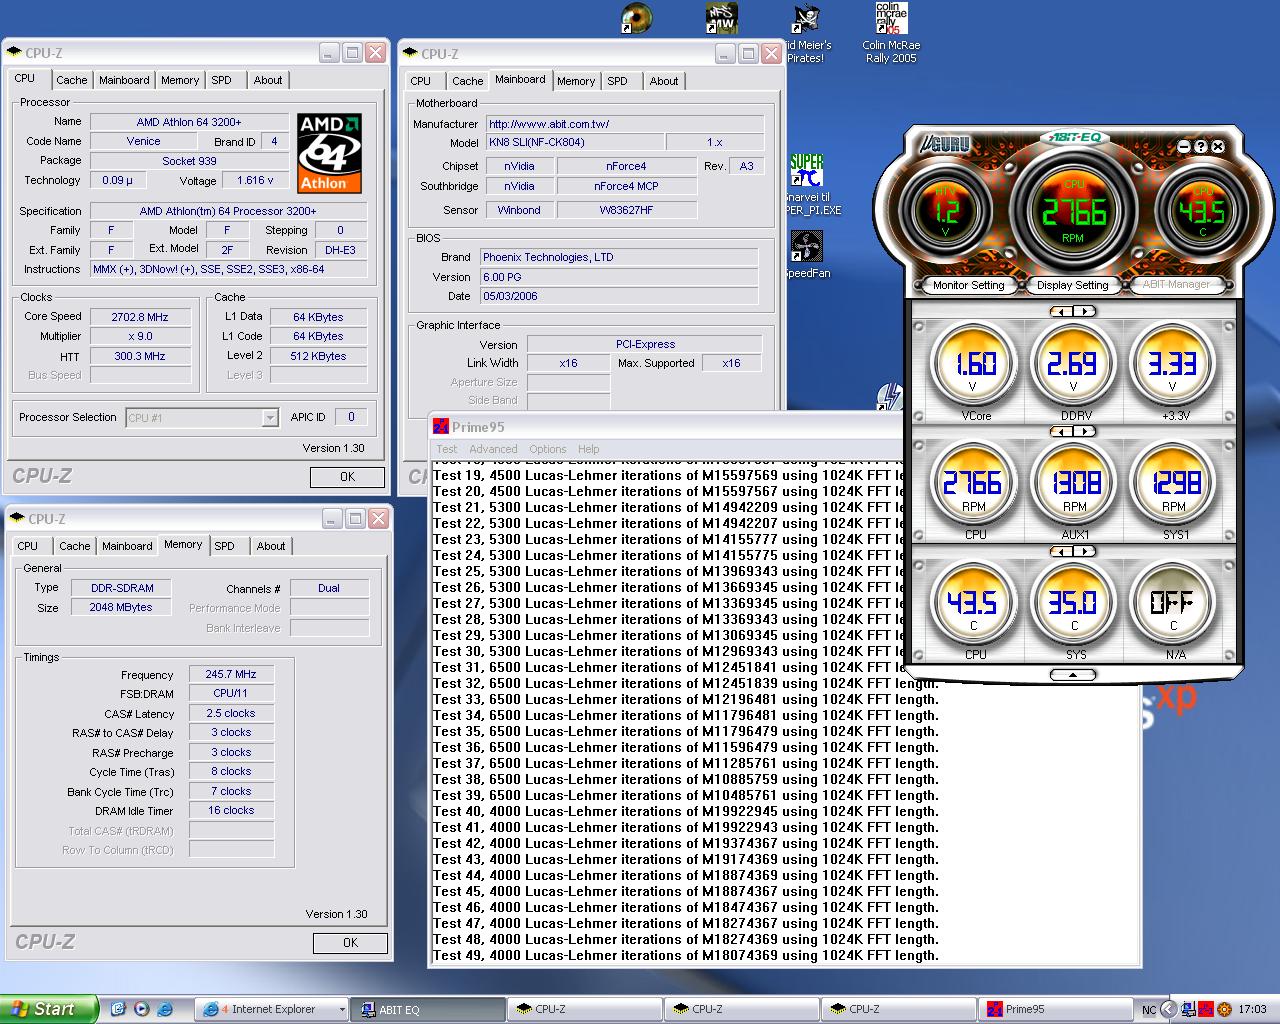Open Memory tab in Mainboard CPU-Z window
This screenshot has width=1280, height=1024.
click(576, 81)
